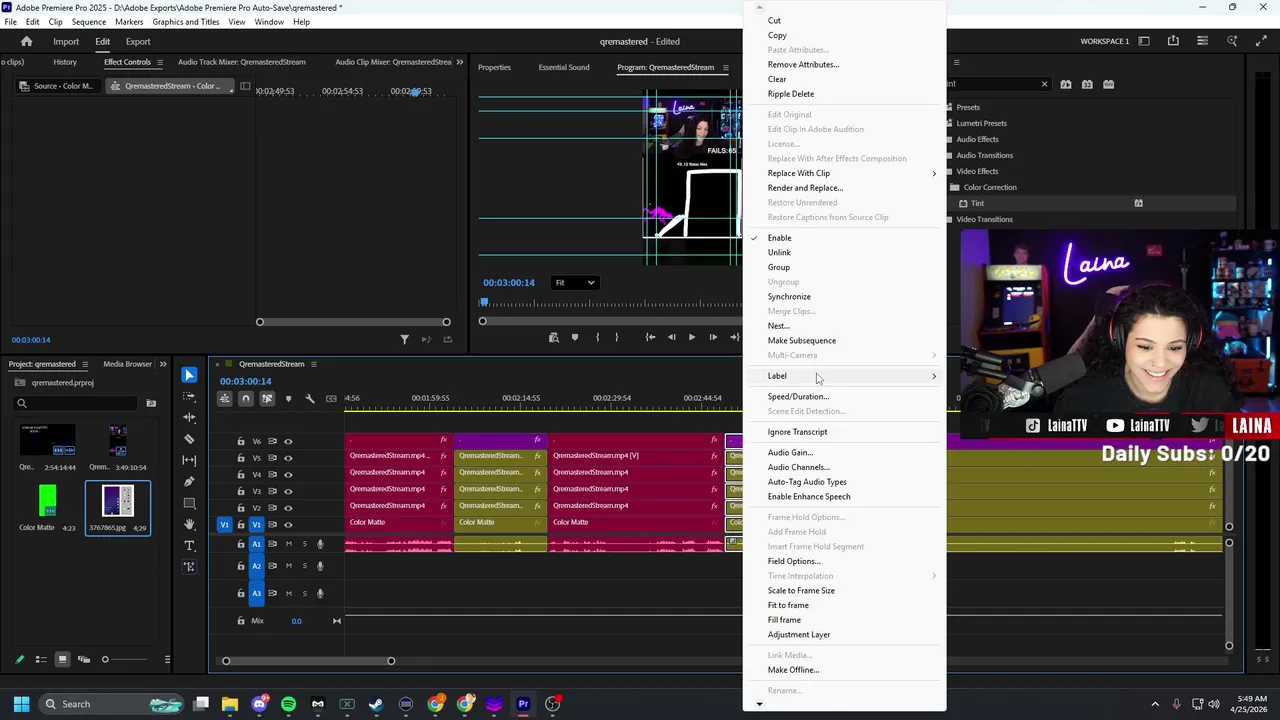Click the Project panel zoom slider
1280x720 pixels.
[x=125, y=659]
